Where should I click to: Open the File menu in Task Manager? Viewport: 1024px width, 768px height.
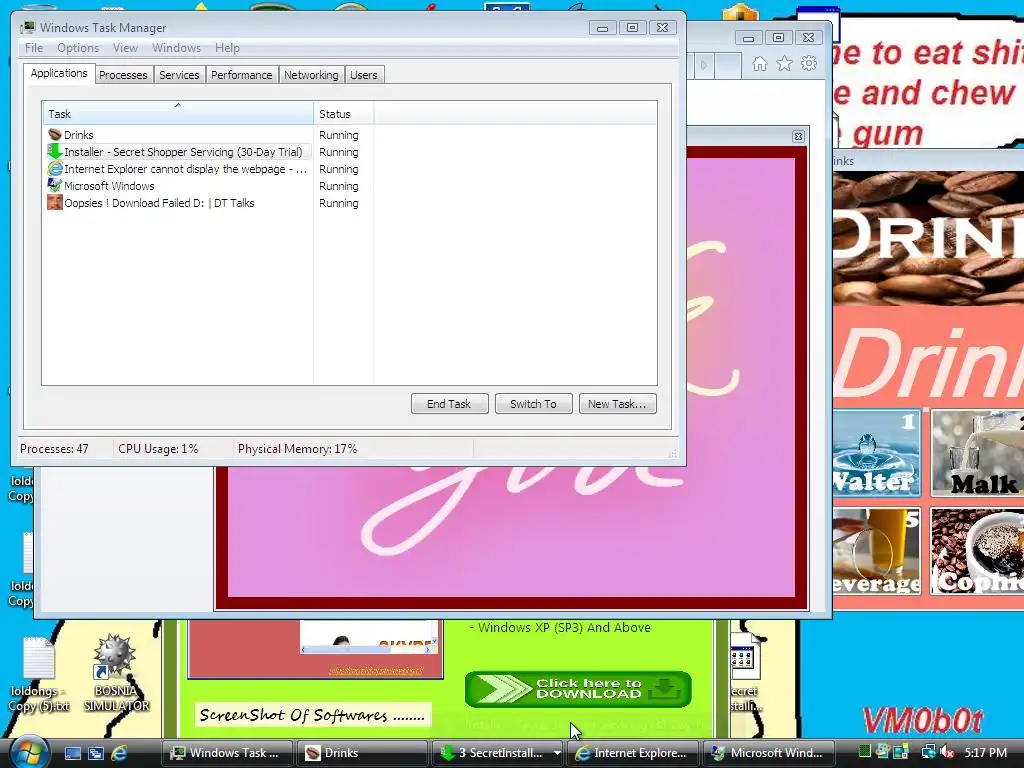[x=34, y=48]
